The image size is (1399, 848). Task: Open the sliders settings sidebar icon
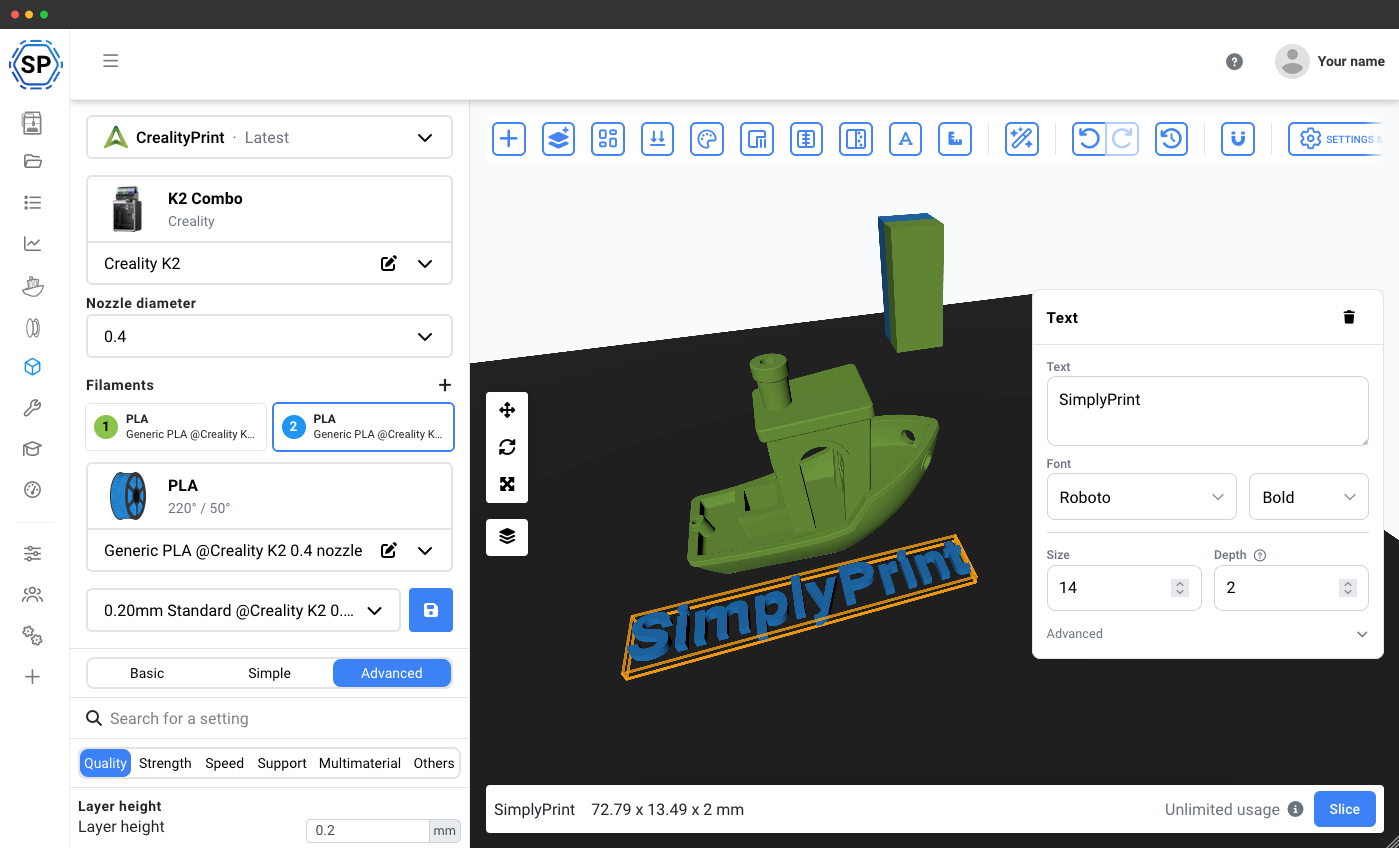tap(32, 553)
